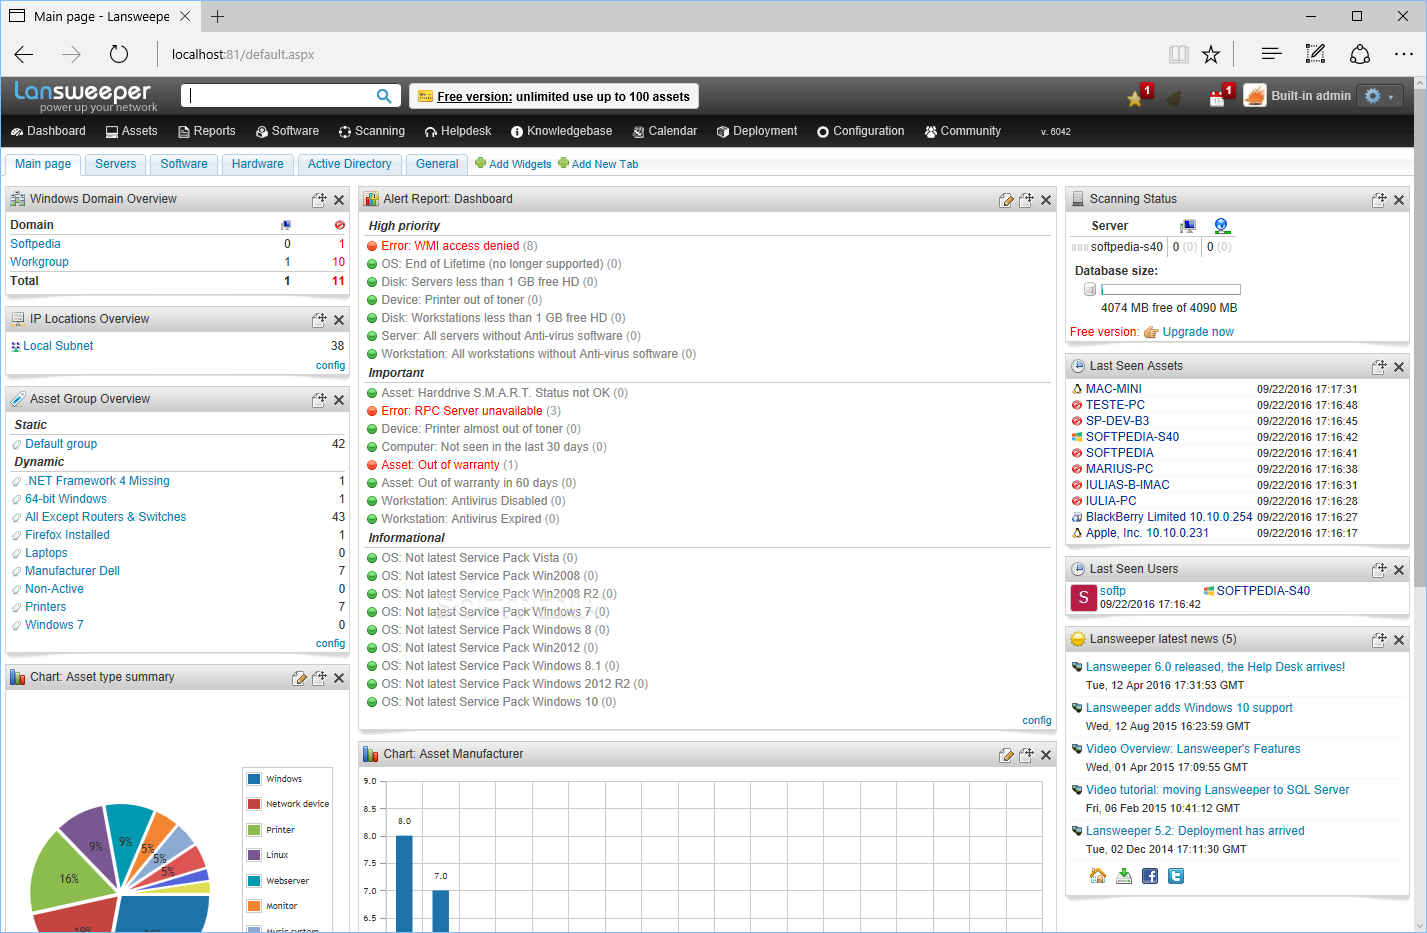Open the .NET Framework 4 Missing group
The image size is (1427, 933).
[x=97, y=481]
